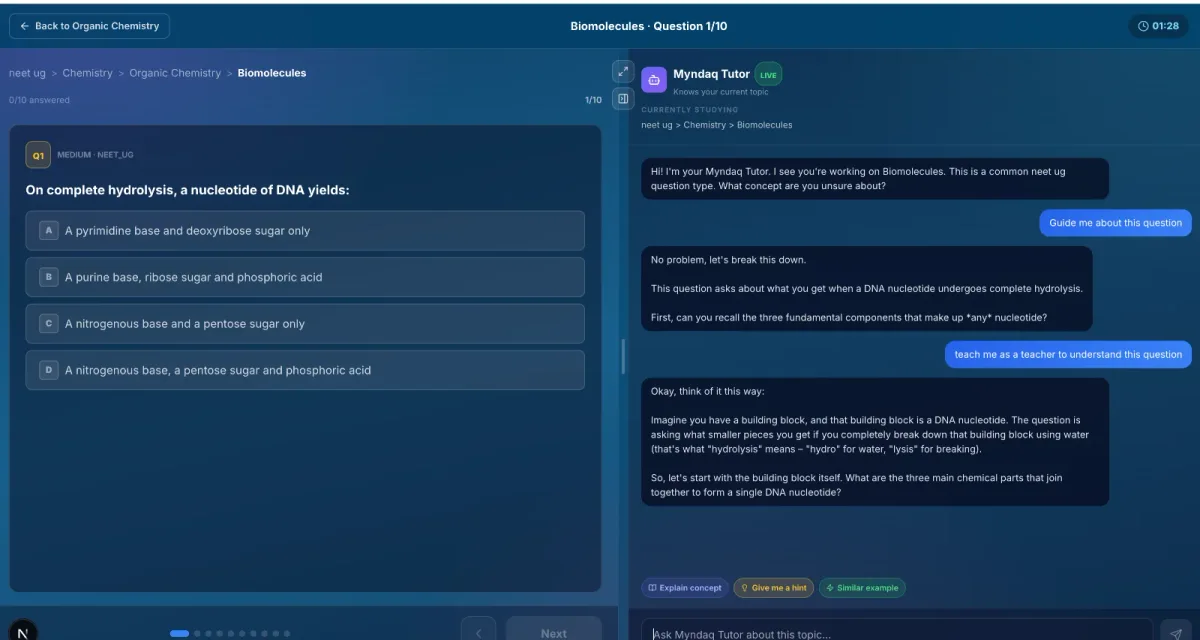Click the timer showing 01:28
This screenshot has width=1200, height=640.
(1159, 26)
